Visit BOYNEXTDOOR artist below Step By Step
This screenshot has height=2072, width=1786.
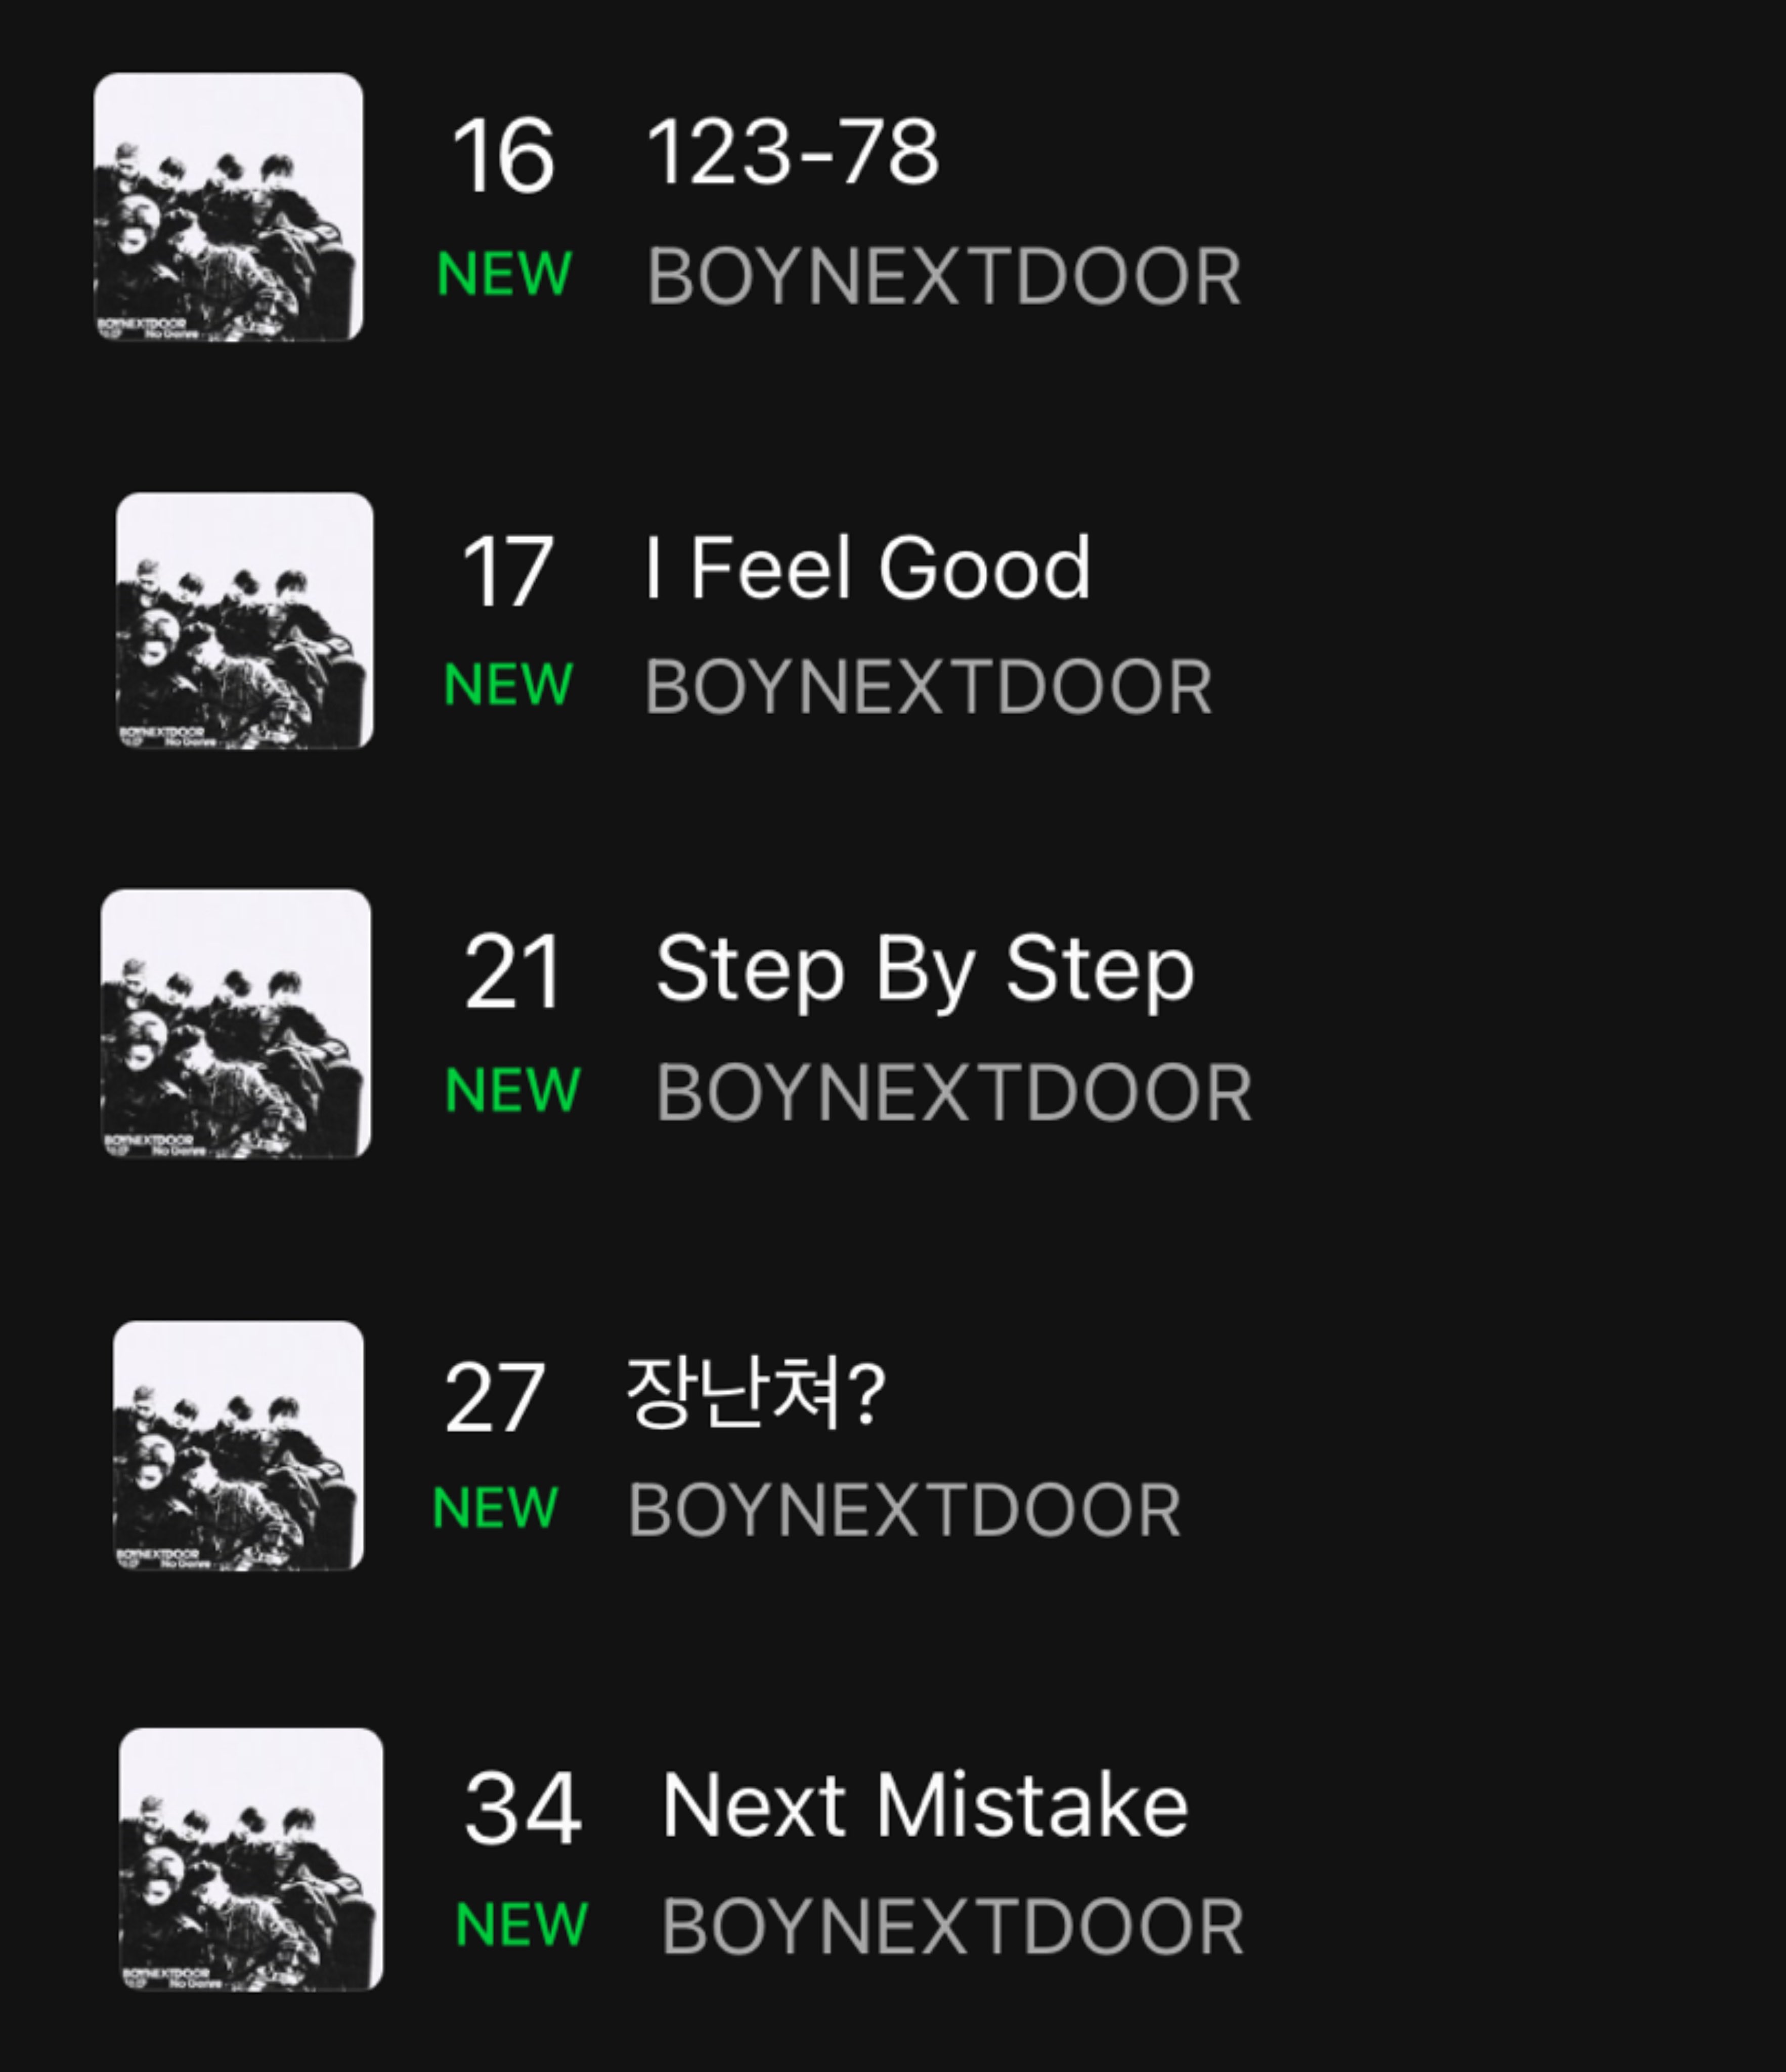[953, 1092]
